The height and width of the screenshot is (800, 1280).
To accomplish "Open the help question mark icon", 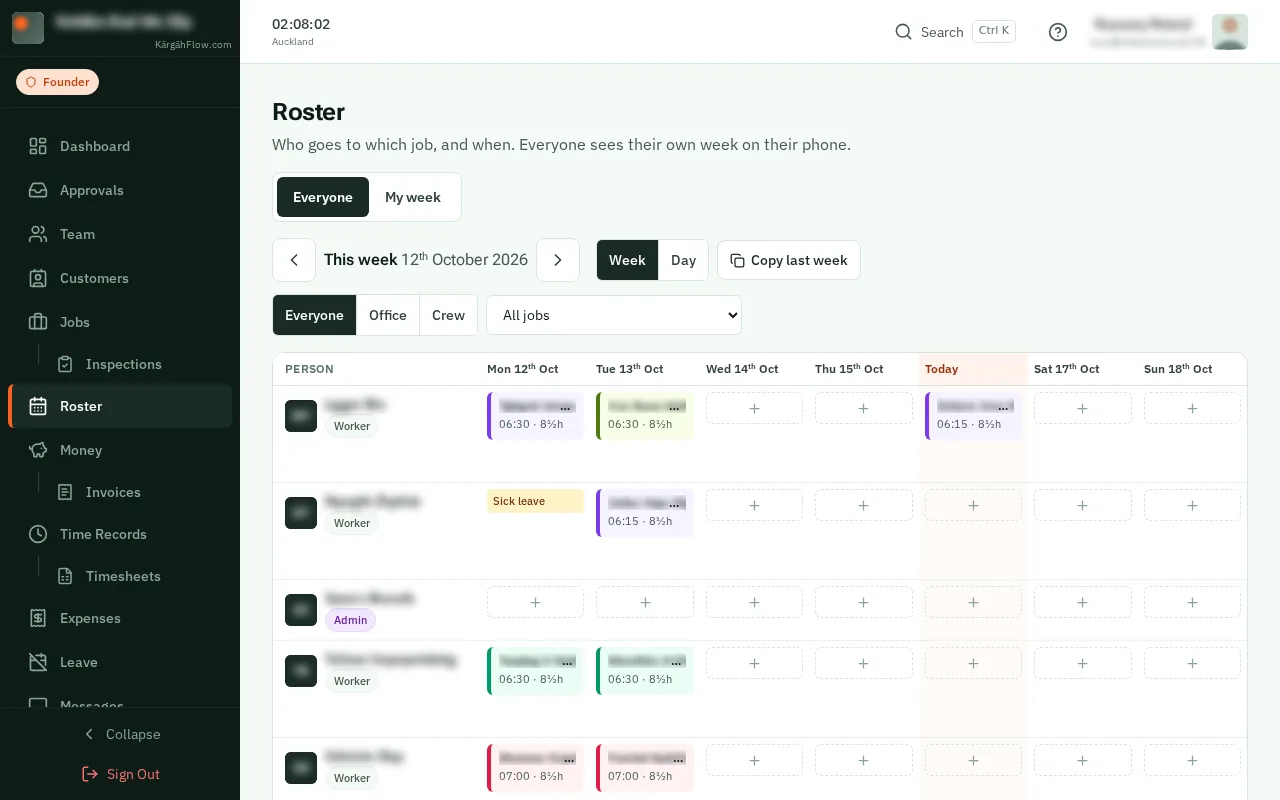I will pyautogui.click(x=1058, y=32).
